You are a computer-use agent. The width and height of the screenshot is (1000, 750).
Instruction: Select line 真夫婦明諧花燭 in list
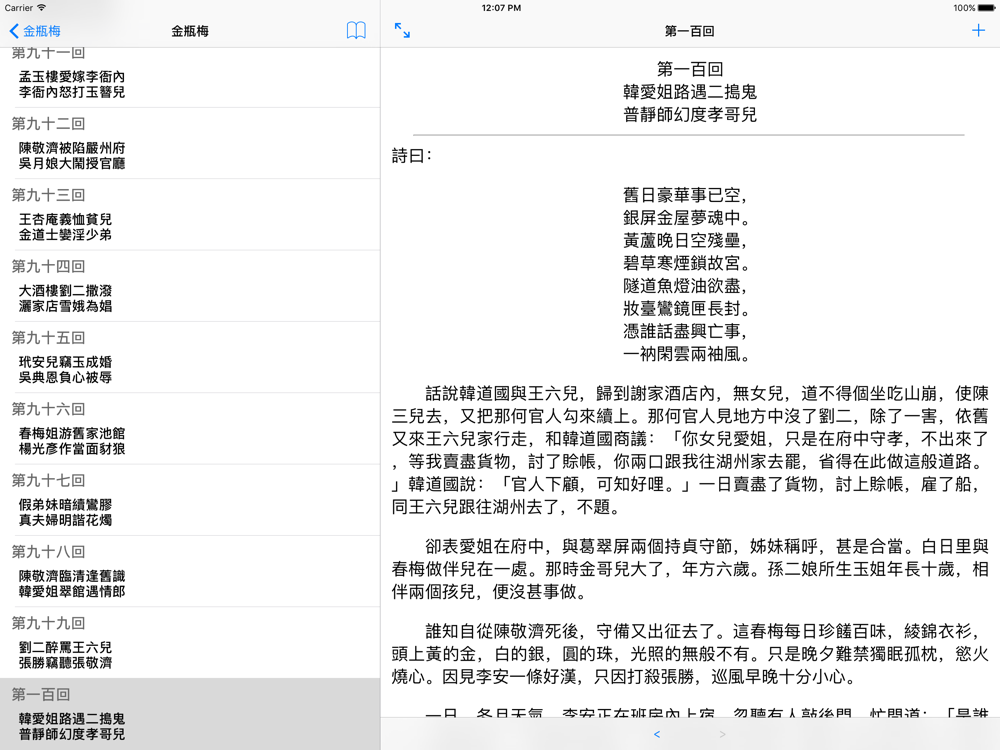(x=65, y=520)
